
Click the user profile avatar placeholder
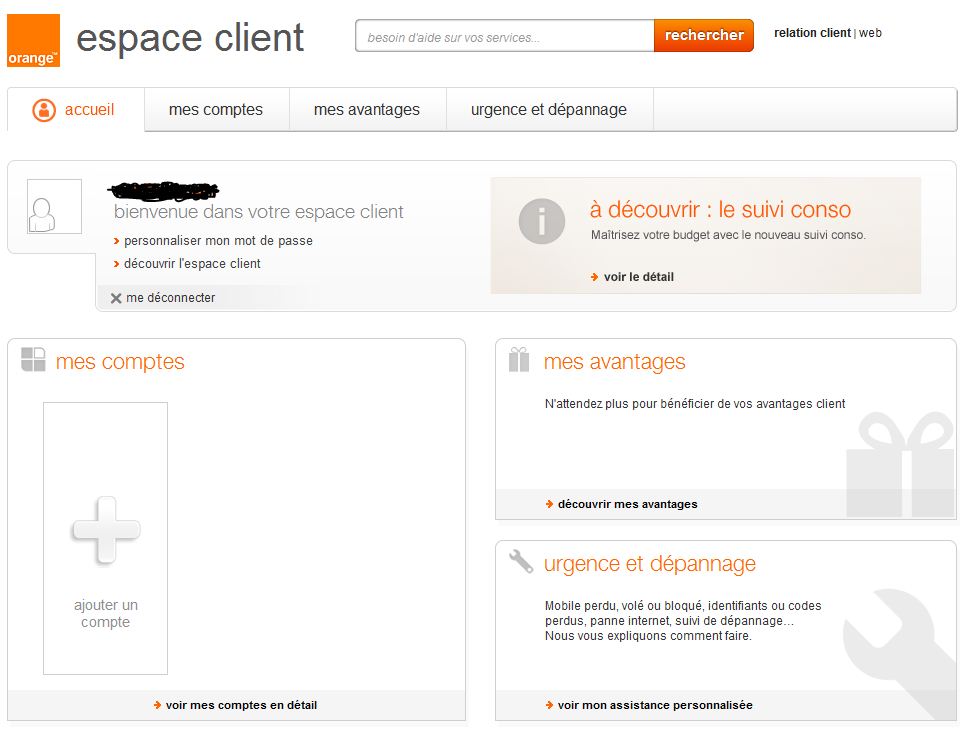tap(54, 207)
